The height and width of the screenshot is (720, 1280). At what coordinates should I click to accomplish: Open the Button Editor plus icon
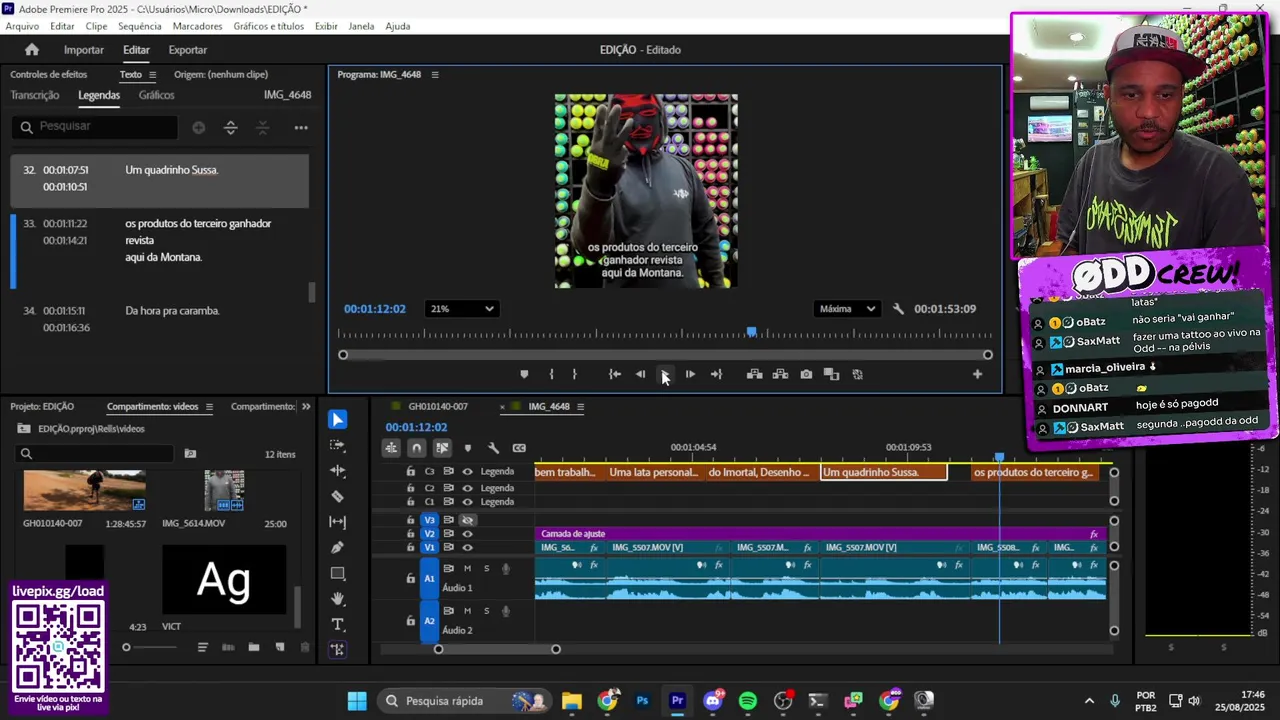click(x=977, y=374)
